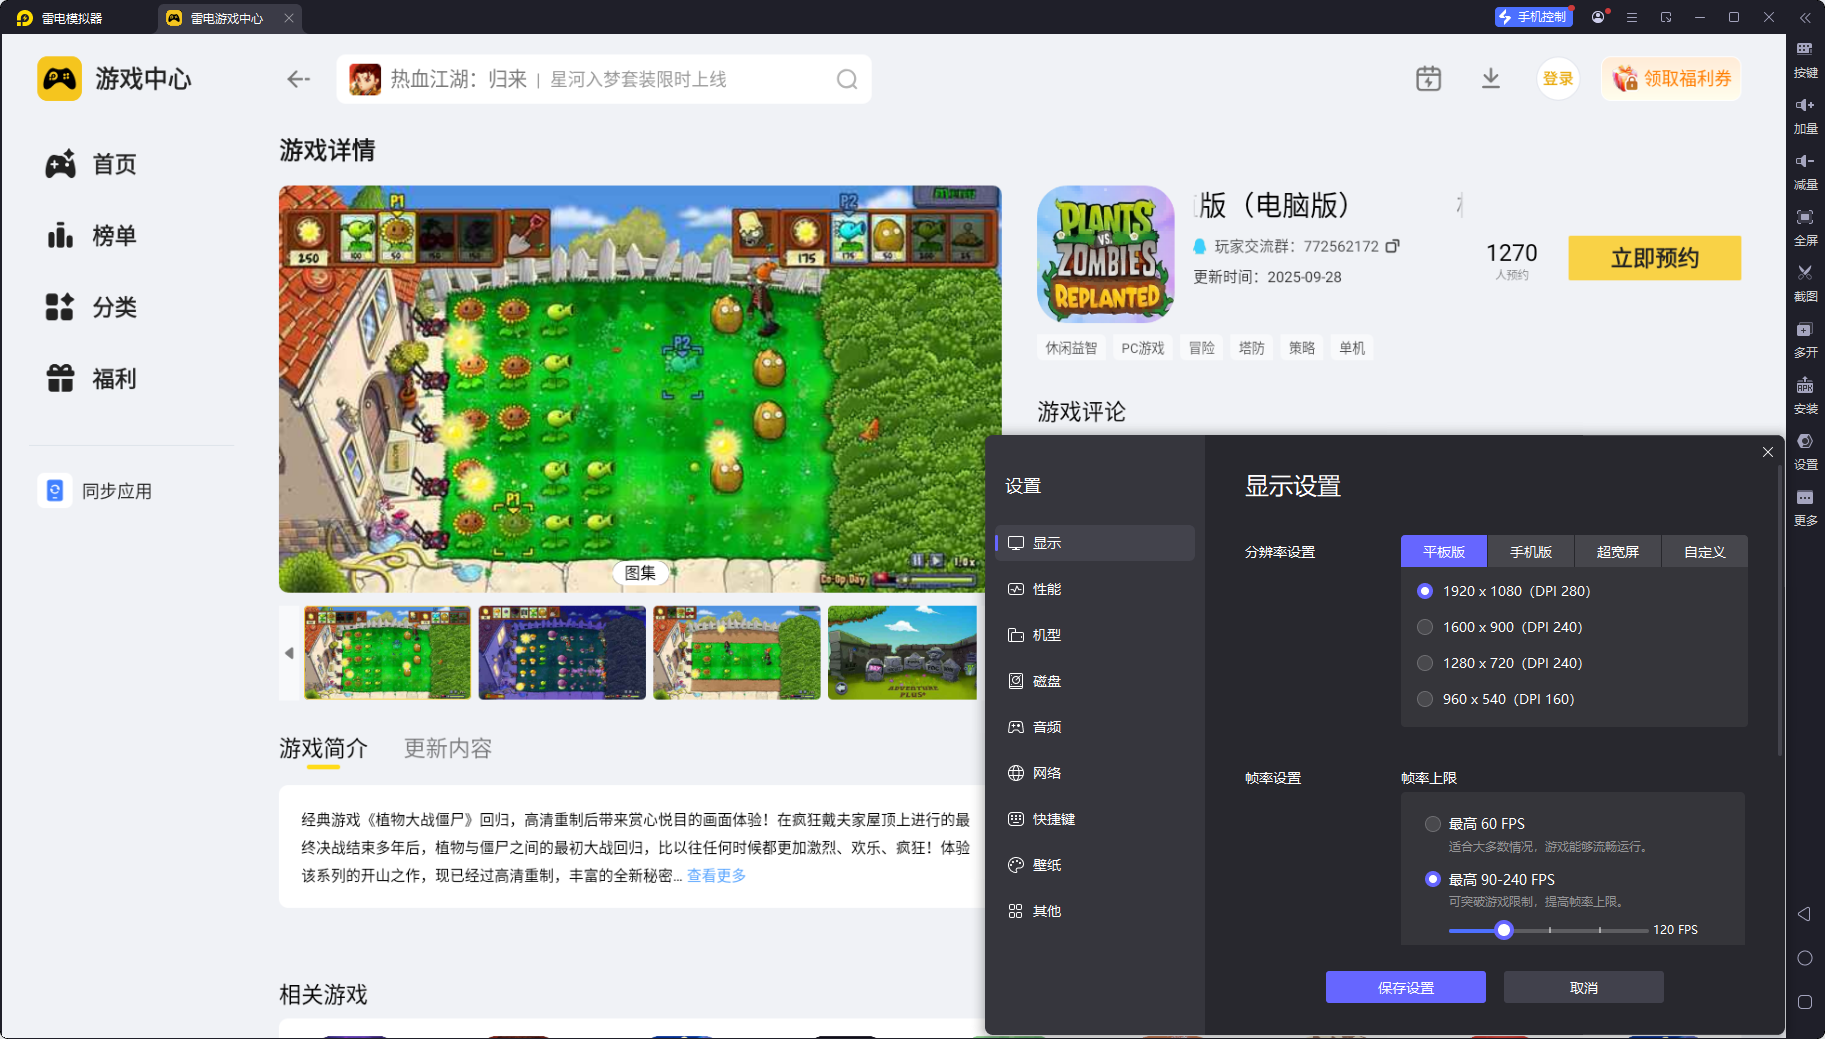Close the 雷电游戏中心 tab

pyautogui.click(x=289, y=18)
